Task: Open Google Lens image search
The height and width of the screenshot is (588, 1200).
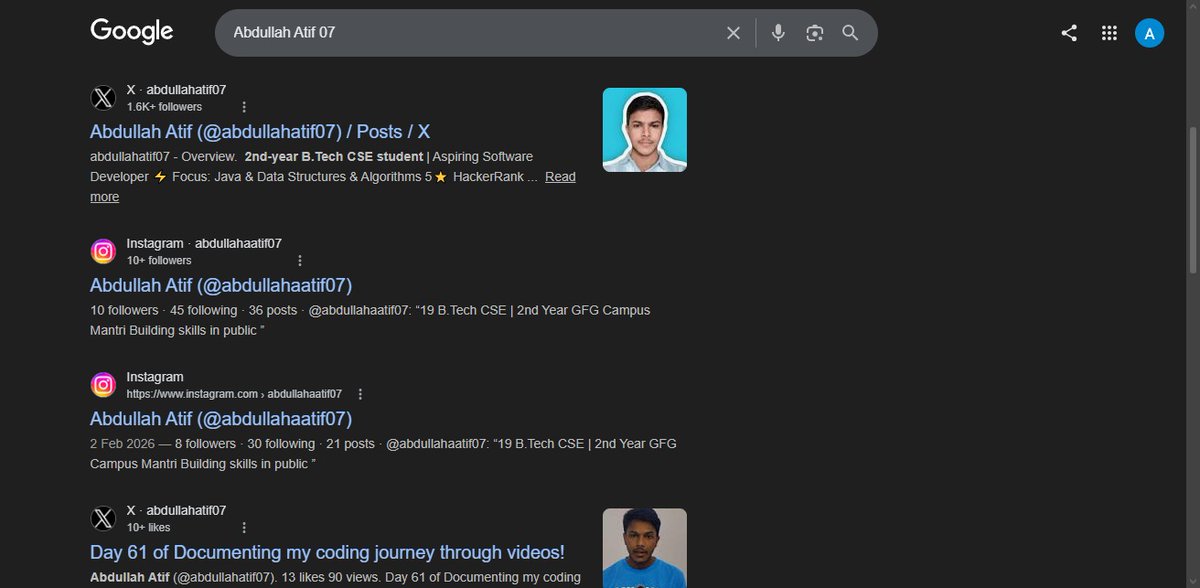Action: pos(814,33)
